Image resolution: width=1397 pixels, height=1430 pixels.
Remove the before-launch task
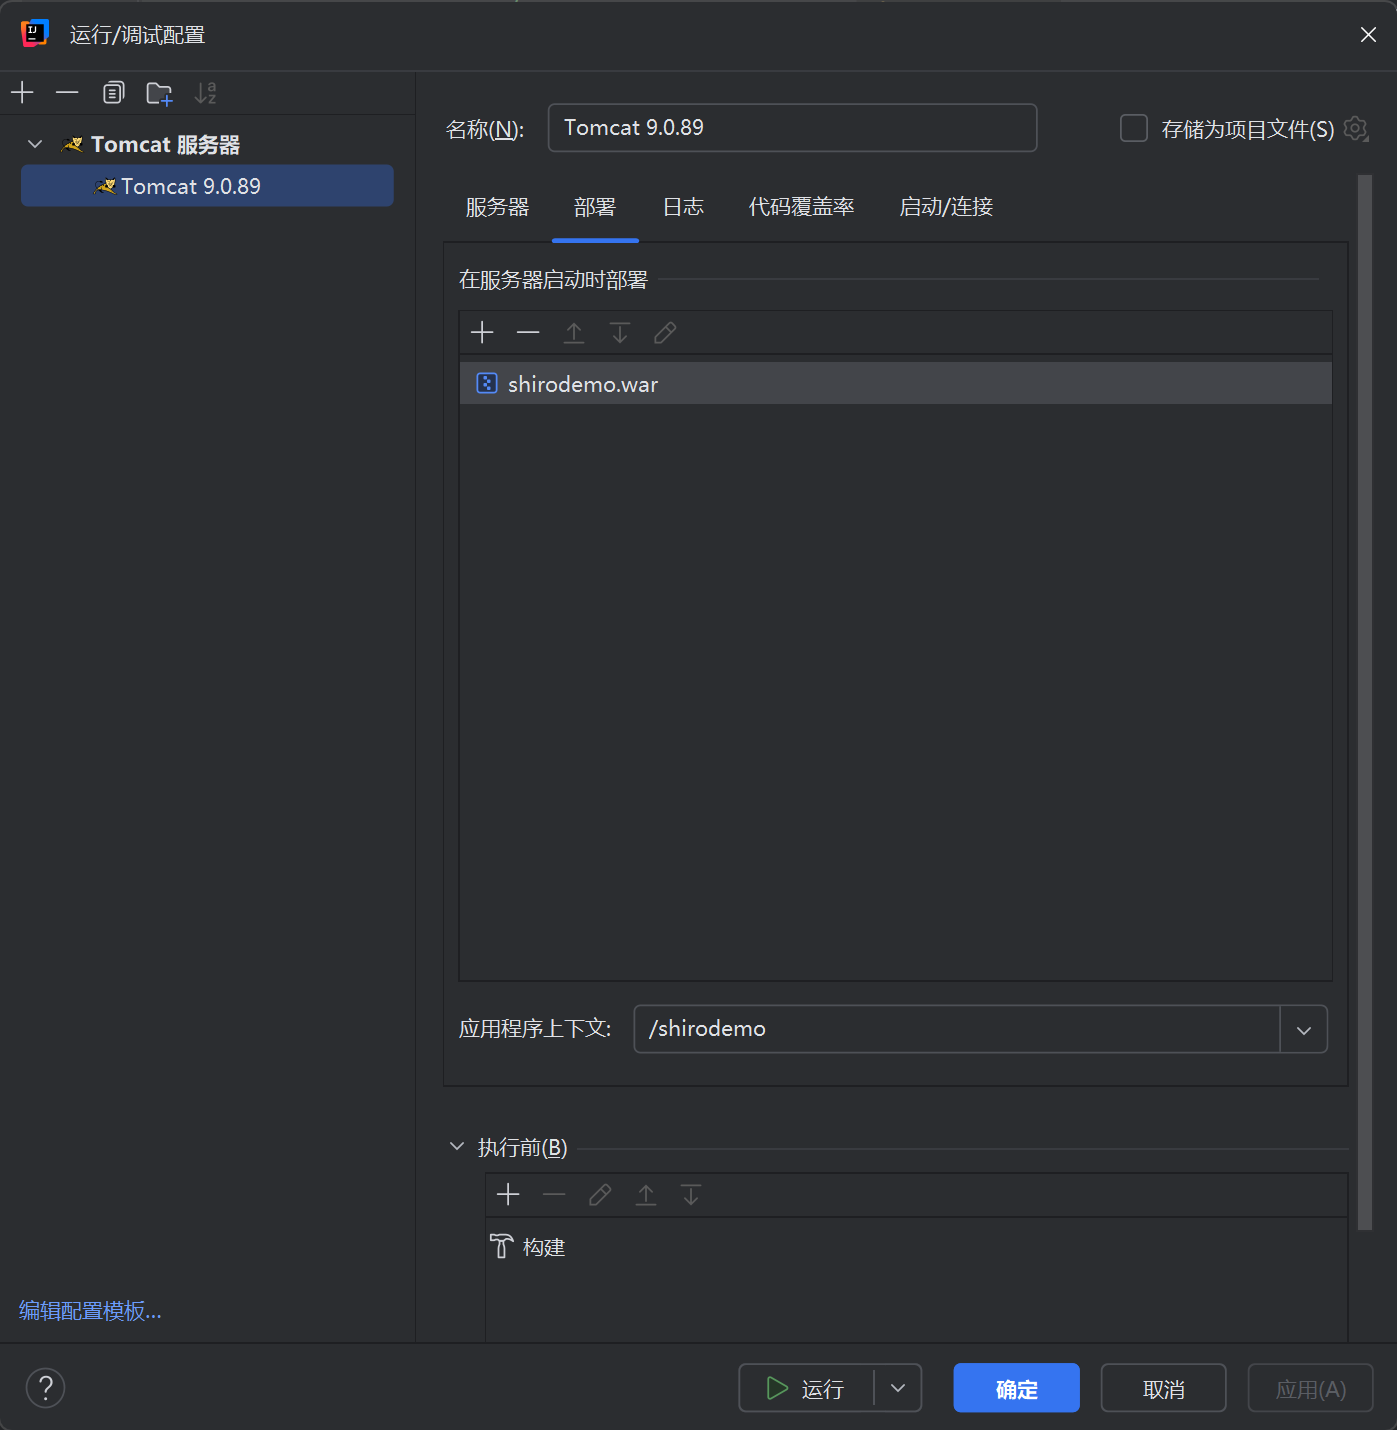coord(554,1195)
